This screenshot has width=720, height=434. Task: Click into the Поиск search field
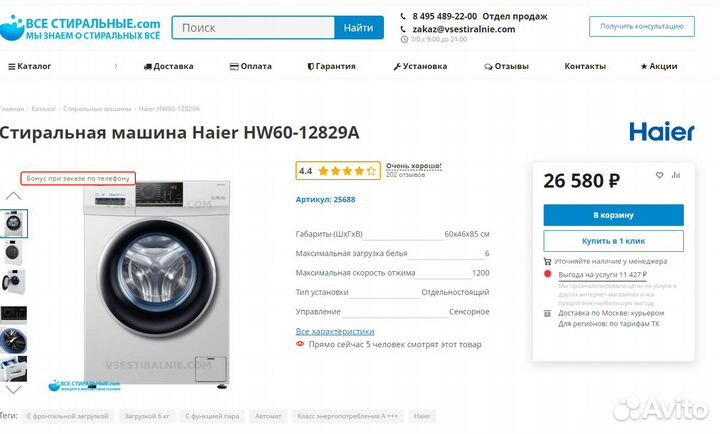tap(252, 28)
